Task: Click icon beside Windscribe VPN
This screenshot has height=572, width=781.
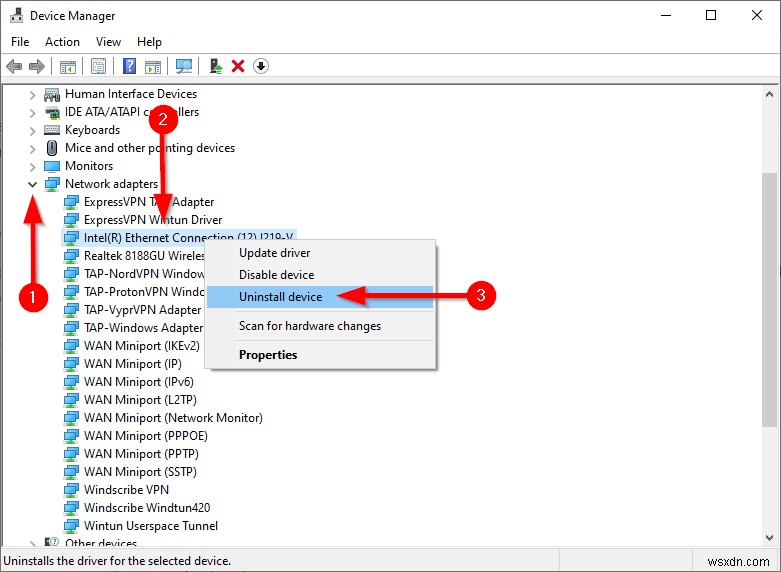Action: pyautogui.click(x=71, y=490)
